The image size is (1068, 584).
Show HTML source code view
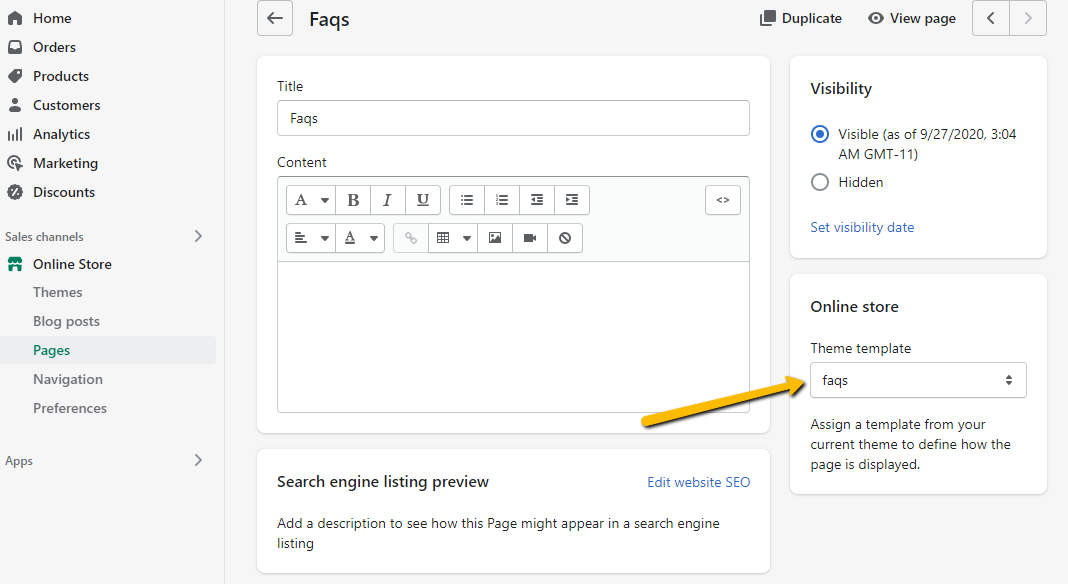point(723,200)
